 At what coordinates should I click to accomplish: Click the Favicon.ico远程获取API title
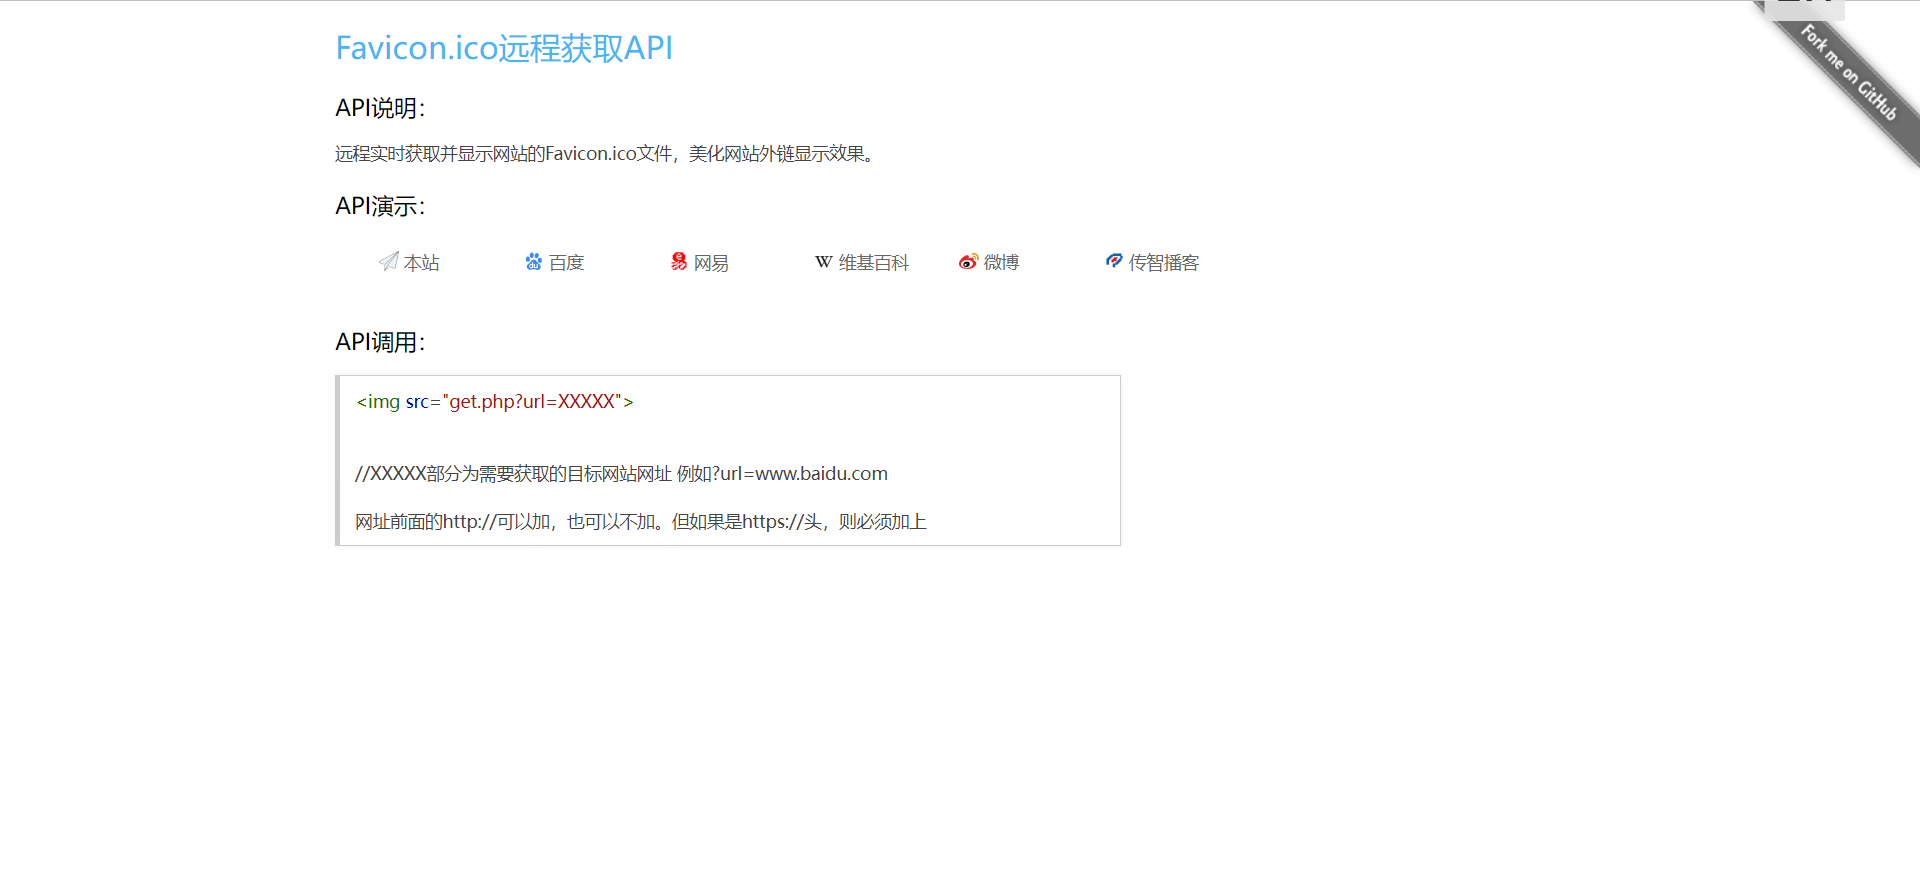pos(504,48)
